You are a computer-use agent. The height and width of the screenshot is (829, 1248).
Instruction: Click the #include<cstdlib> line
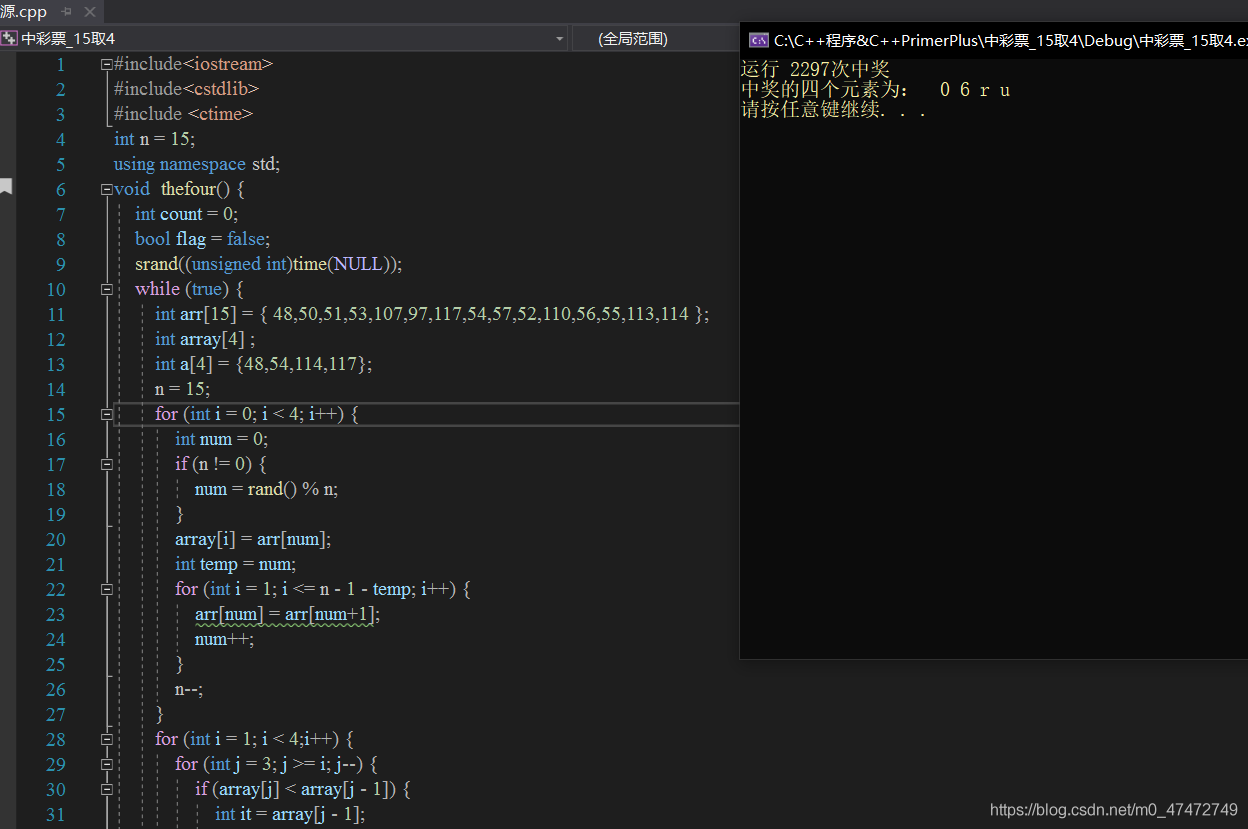point(186,89)
